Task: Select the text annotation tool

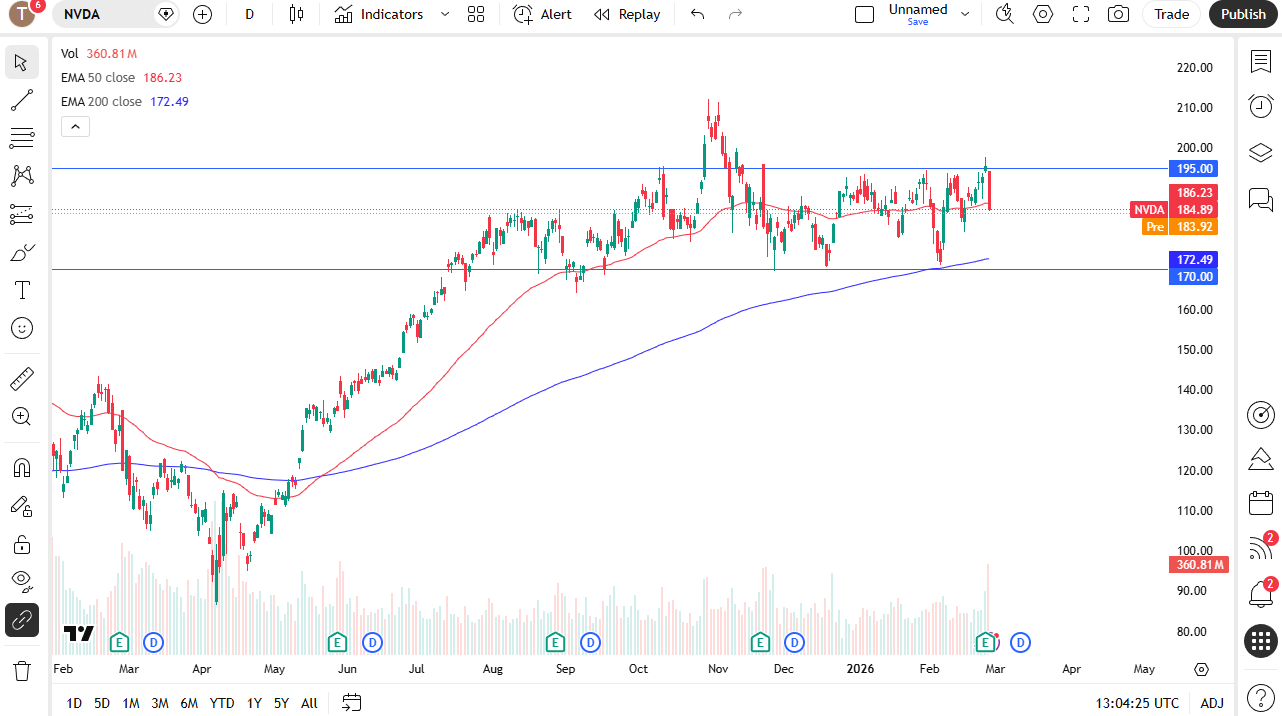Action: 21,290
